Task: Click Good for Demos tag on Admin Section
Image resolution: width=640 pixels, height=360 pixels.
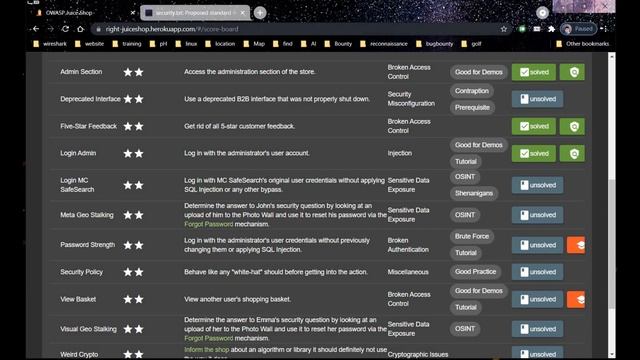Action: [479, 72]
